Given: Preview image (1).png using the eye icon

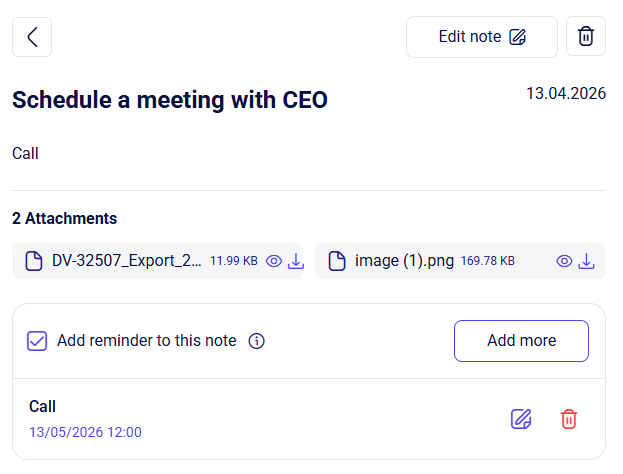Looking at the screenshot, I should click(x=564, y=261).
